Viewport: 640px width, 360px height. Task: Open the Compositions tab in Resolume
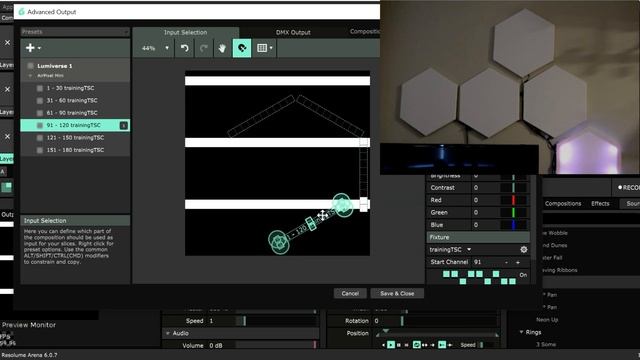tap(563, 203)
